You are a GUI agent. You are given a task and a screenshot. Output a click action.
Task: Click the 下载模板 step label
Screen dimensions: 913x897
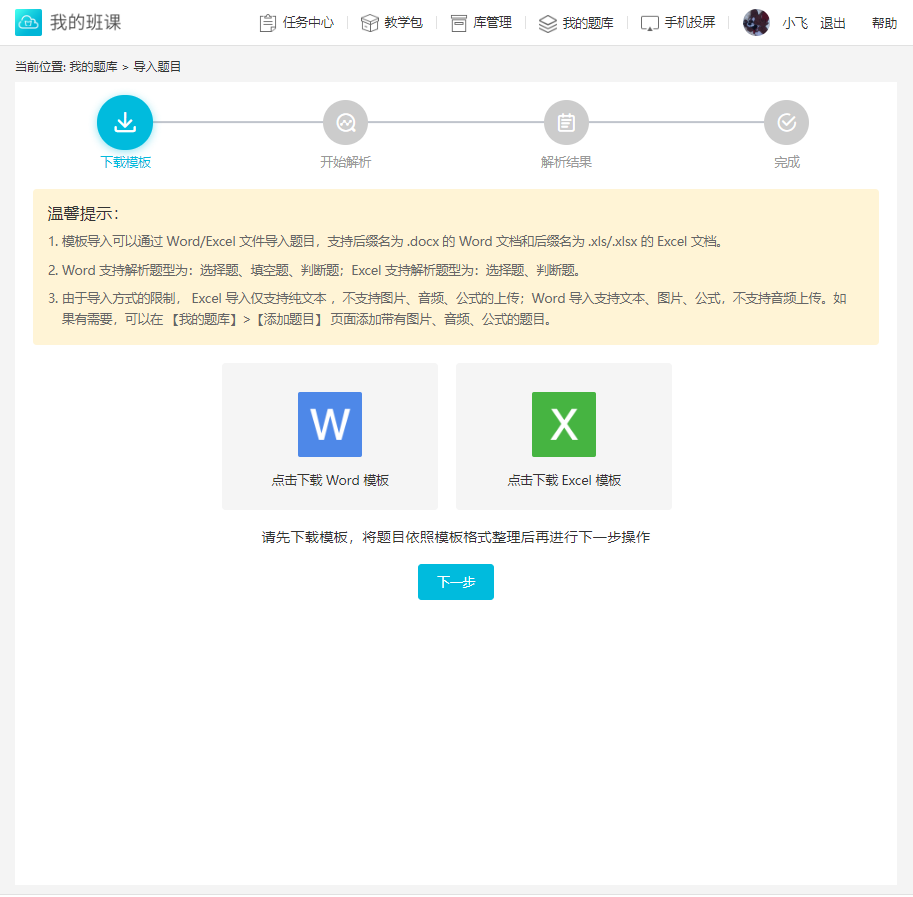(x=125, y=162)
